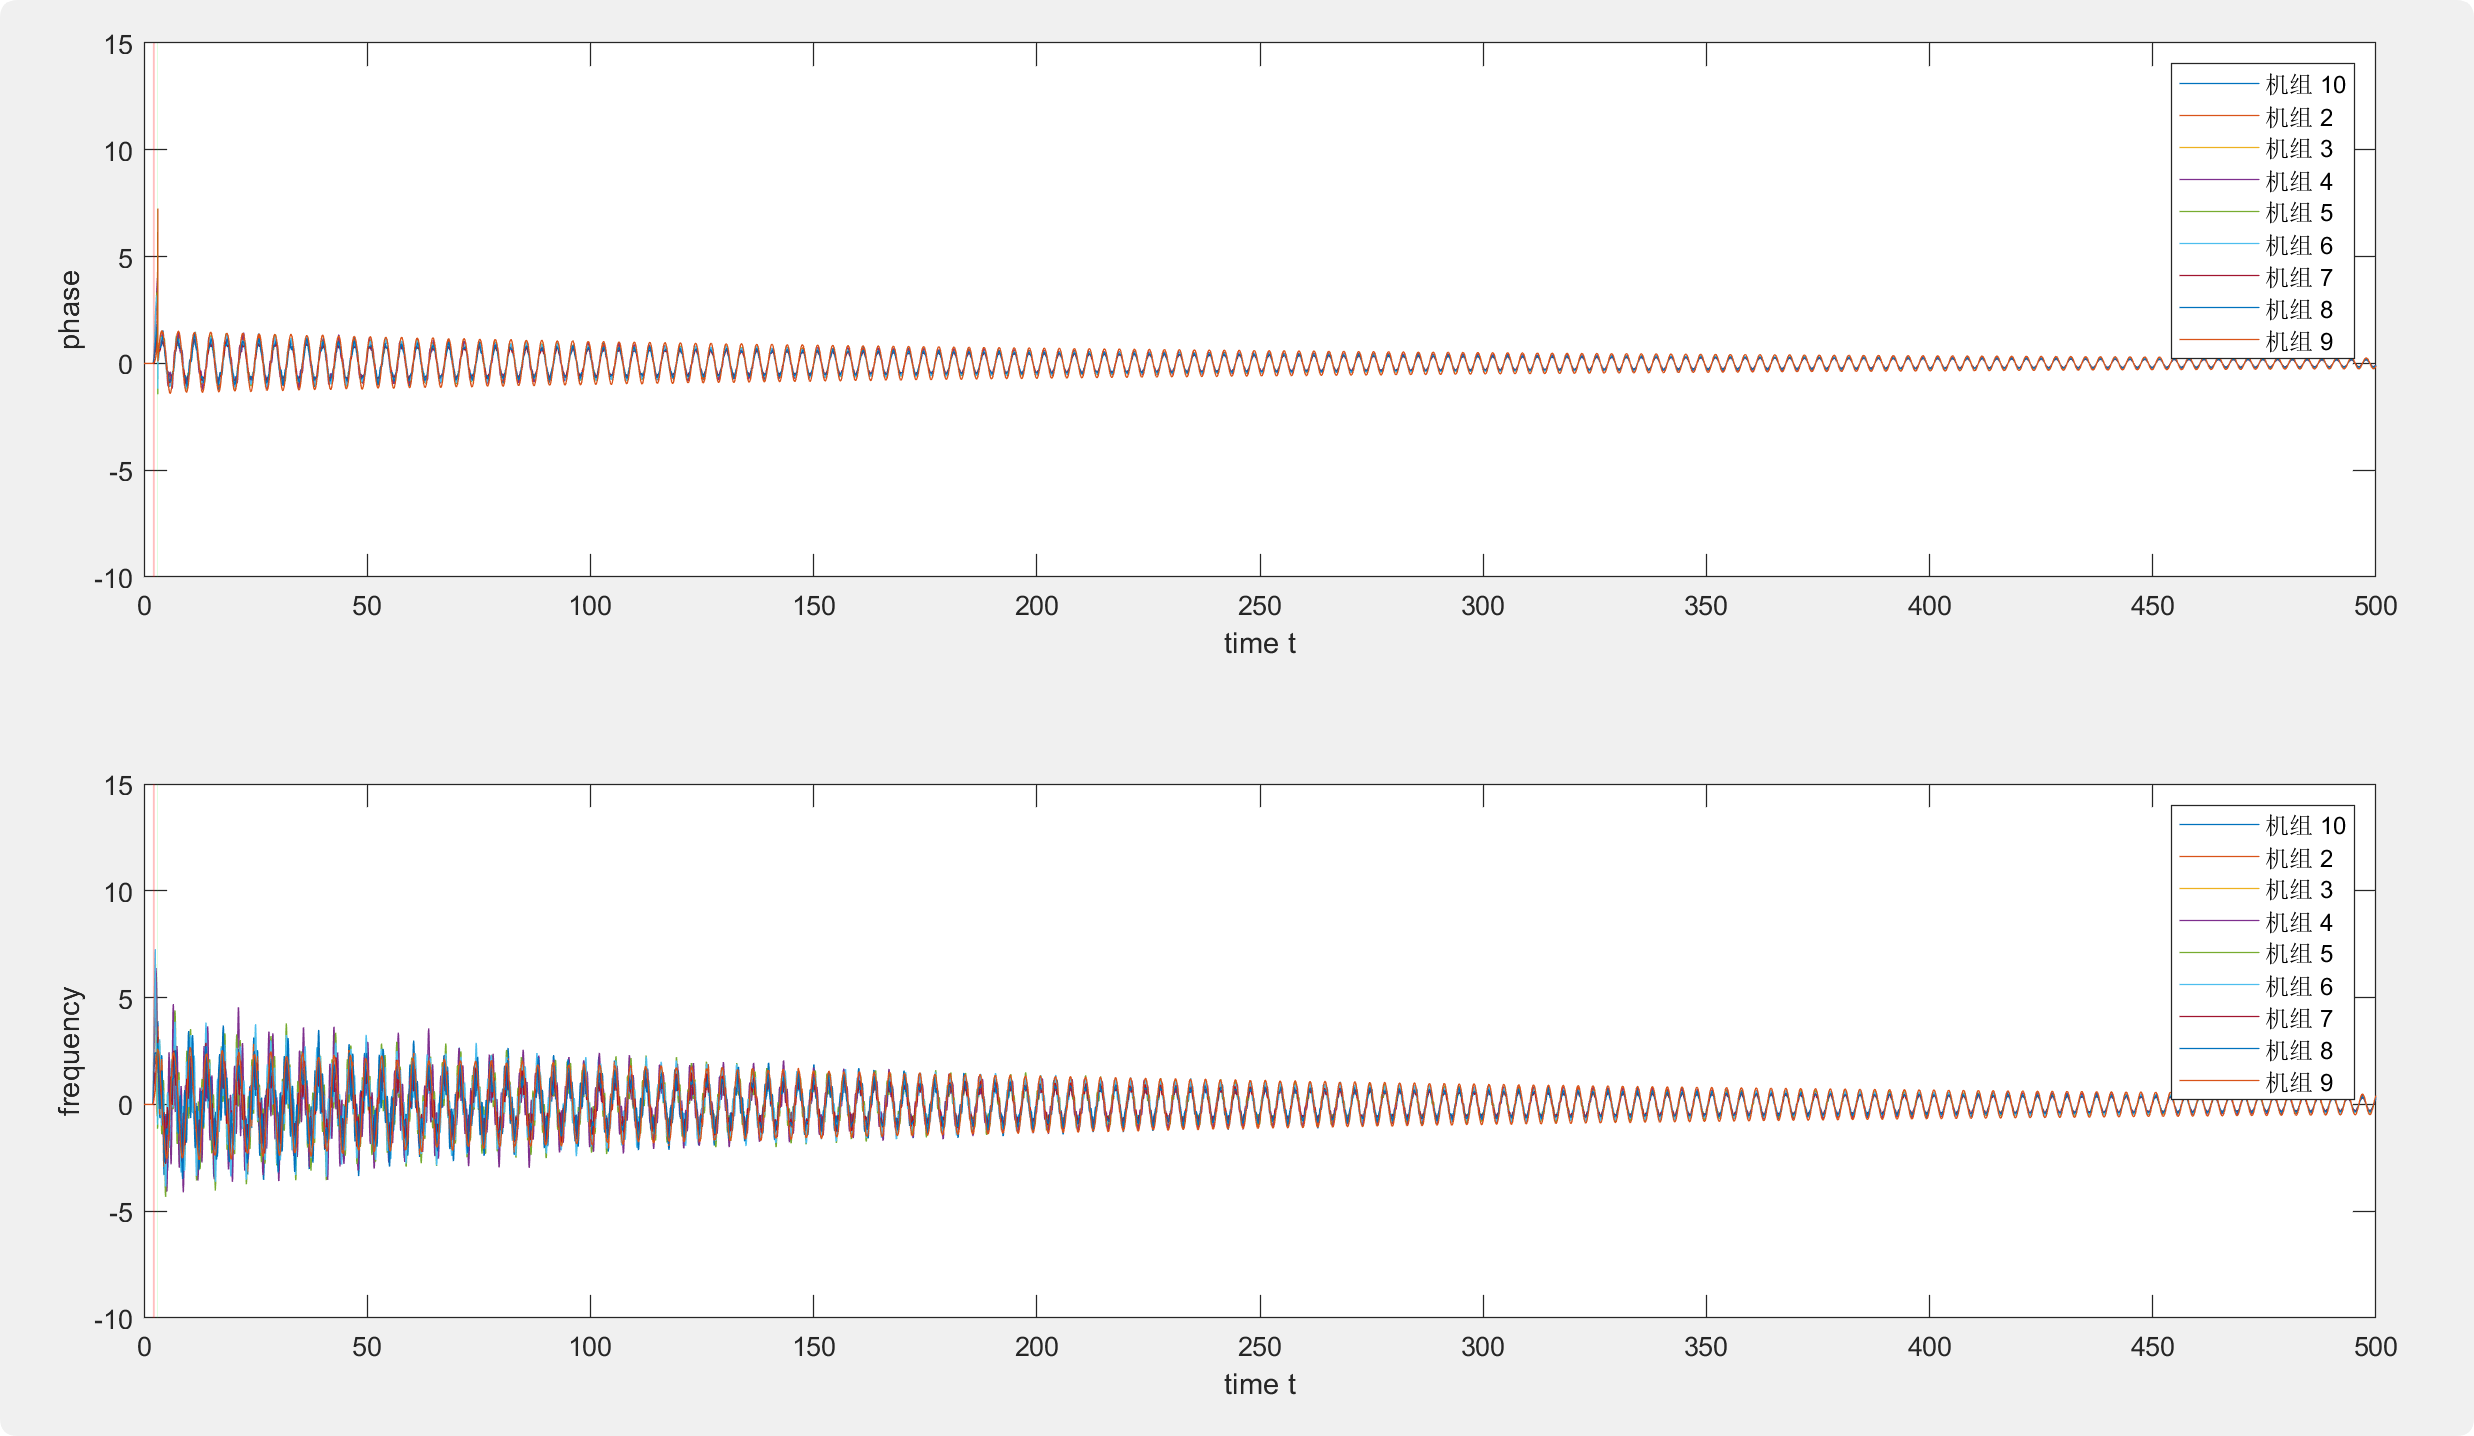Select 机组 6 legend entry in frequency plot
Image resolution: width=2474 pixels, height=1436 pixels.
point(2298,987)
